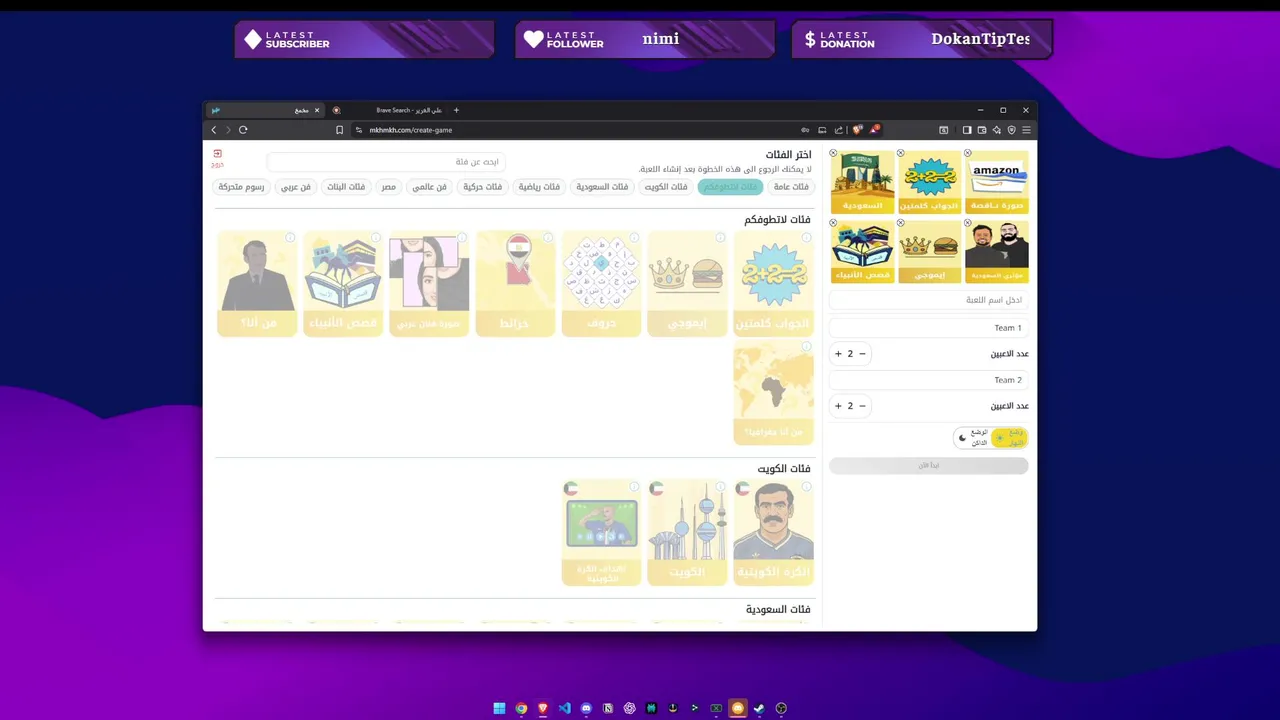The height and width of the screenshot is (720, 1280).
Task: Switch to light mode (وضع النهار)
Action: 1009,438
